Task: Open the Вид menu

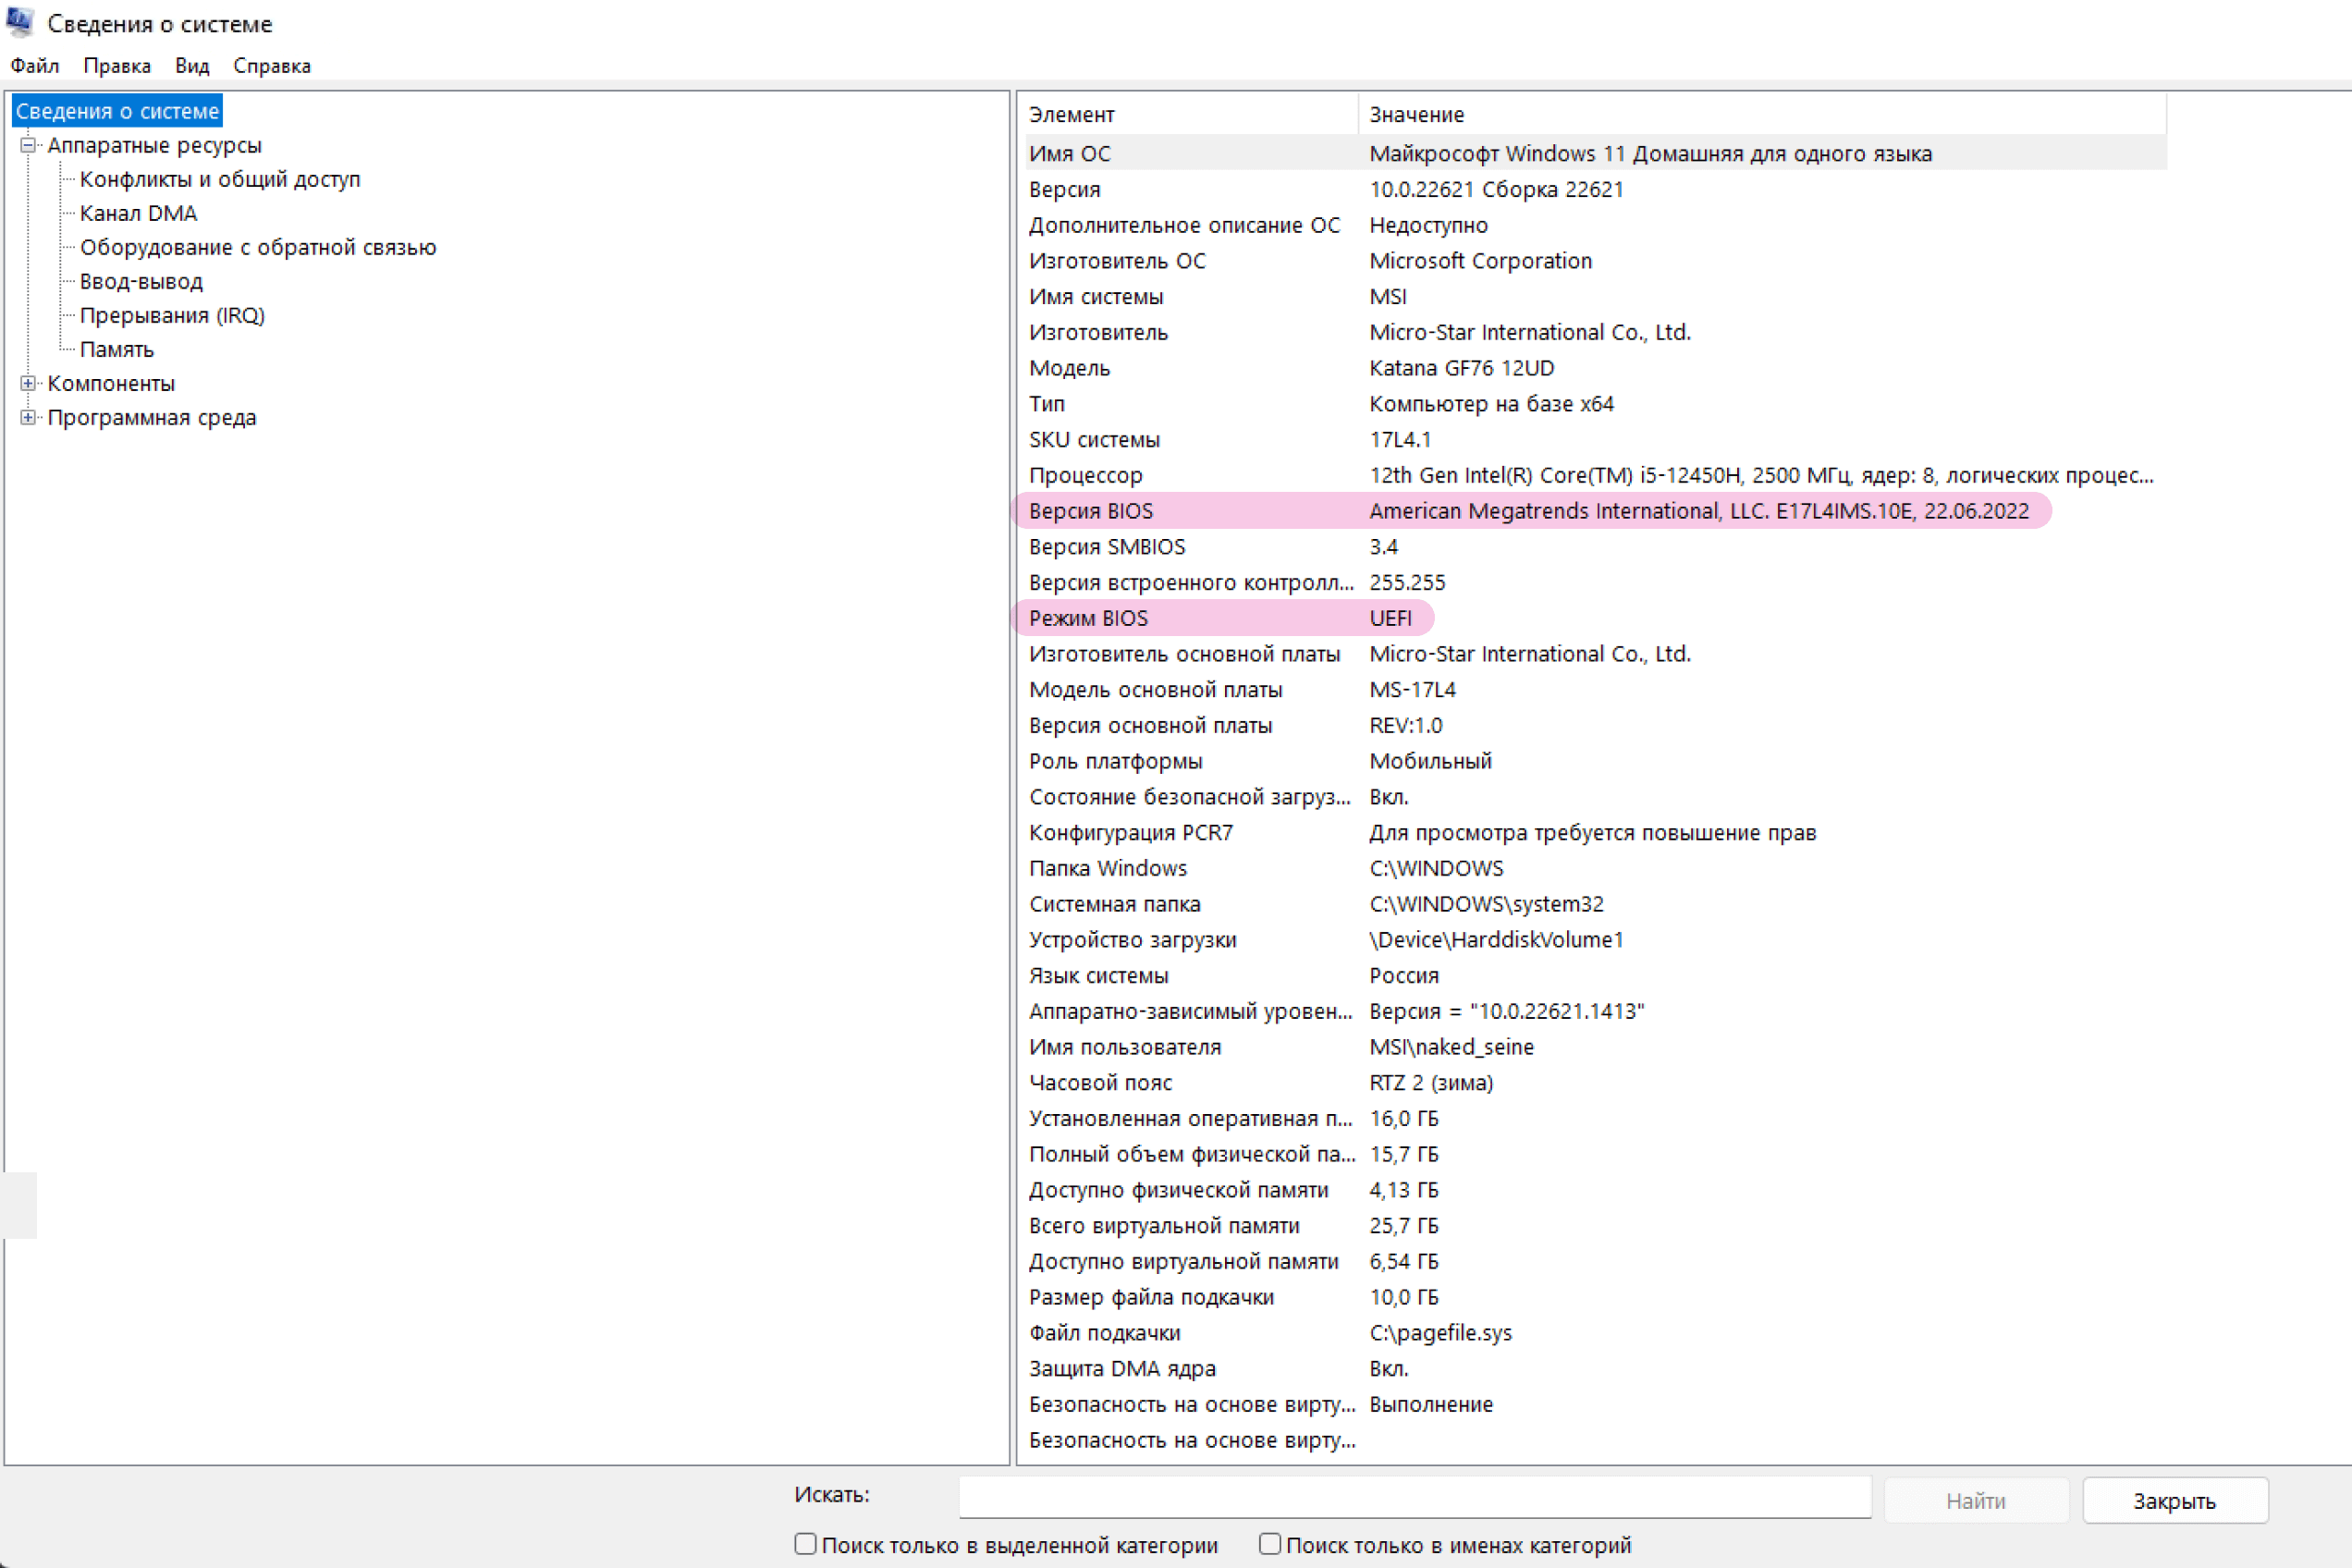Action: point(192,66)
